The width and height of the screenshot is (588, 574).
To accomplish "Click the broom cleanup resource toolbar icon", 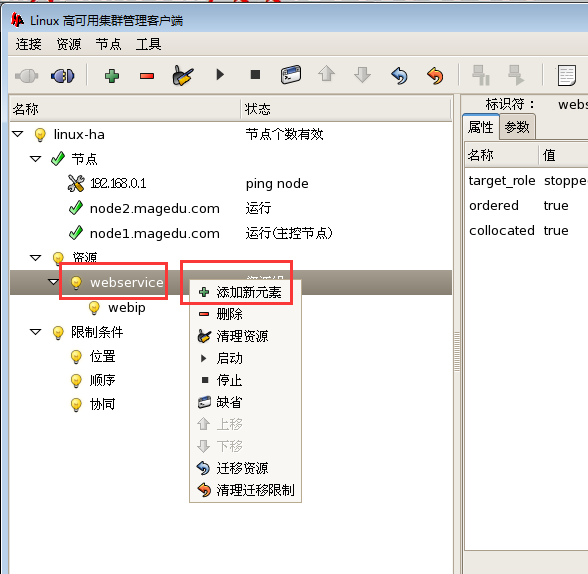I will [183, 75].
